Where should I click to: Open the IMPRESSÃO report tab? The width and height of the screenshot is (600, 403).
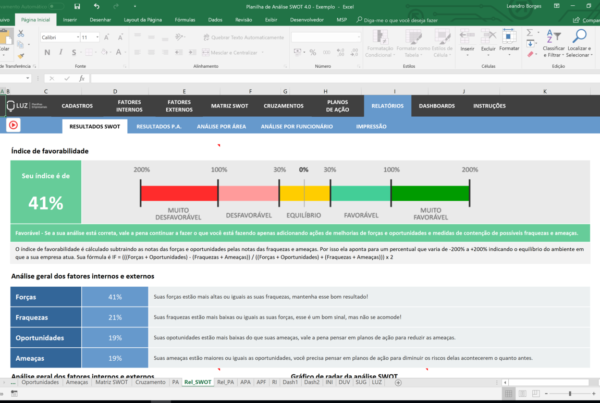371,127
